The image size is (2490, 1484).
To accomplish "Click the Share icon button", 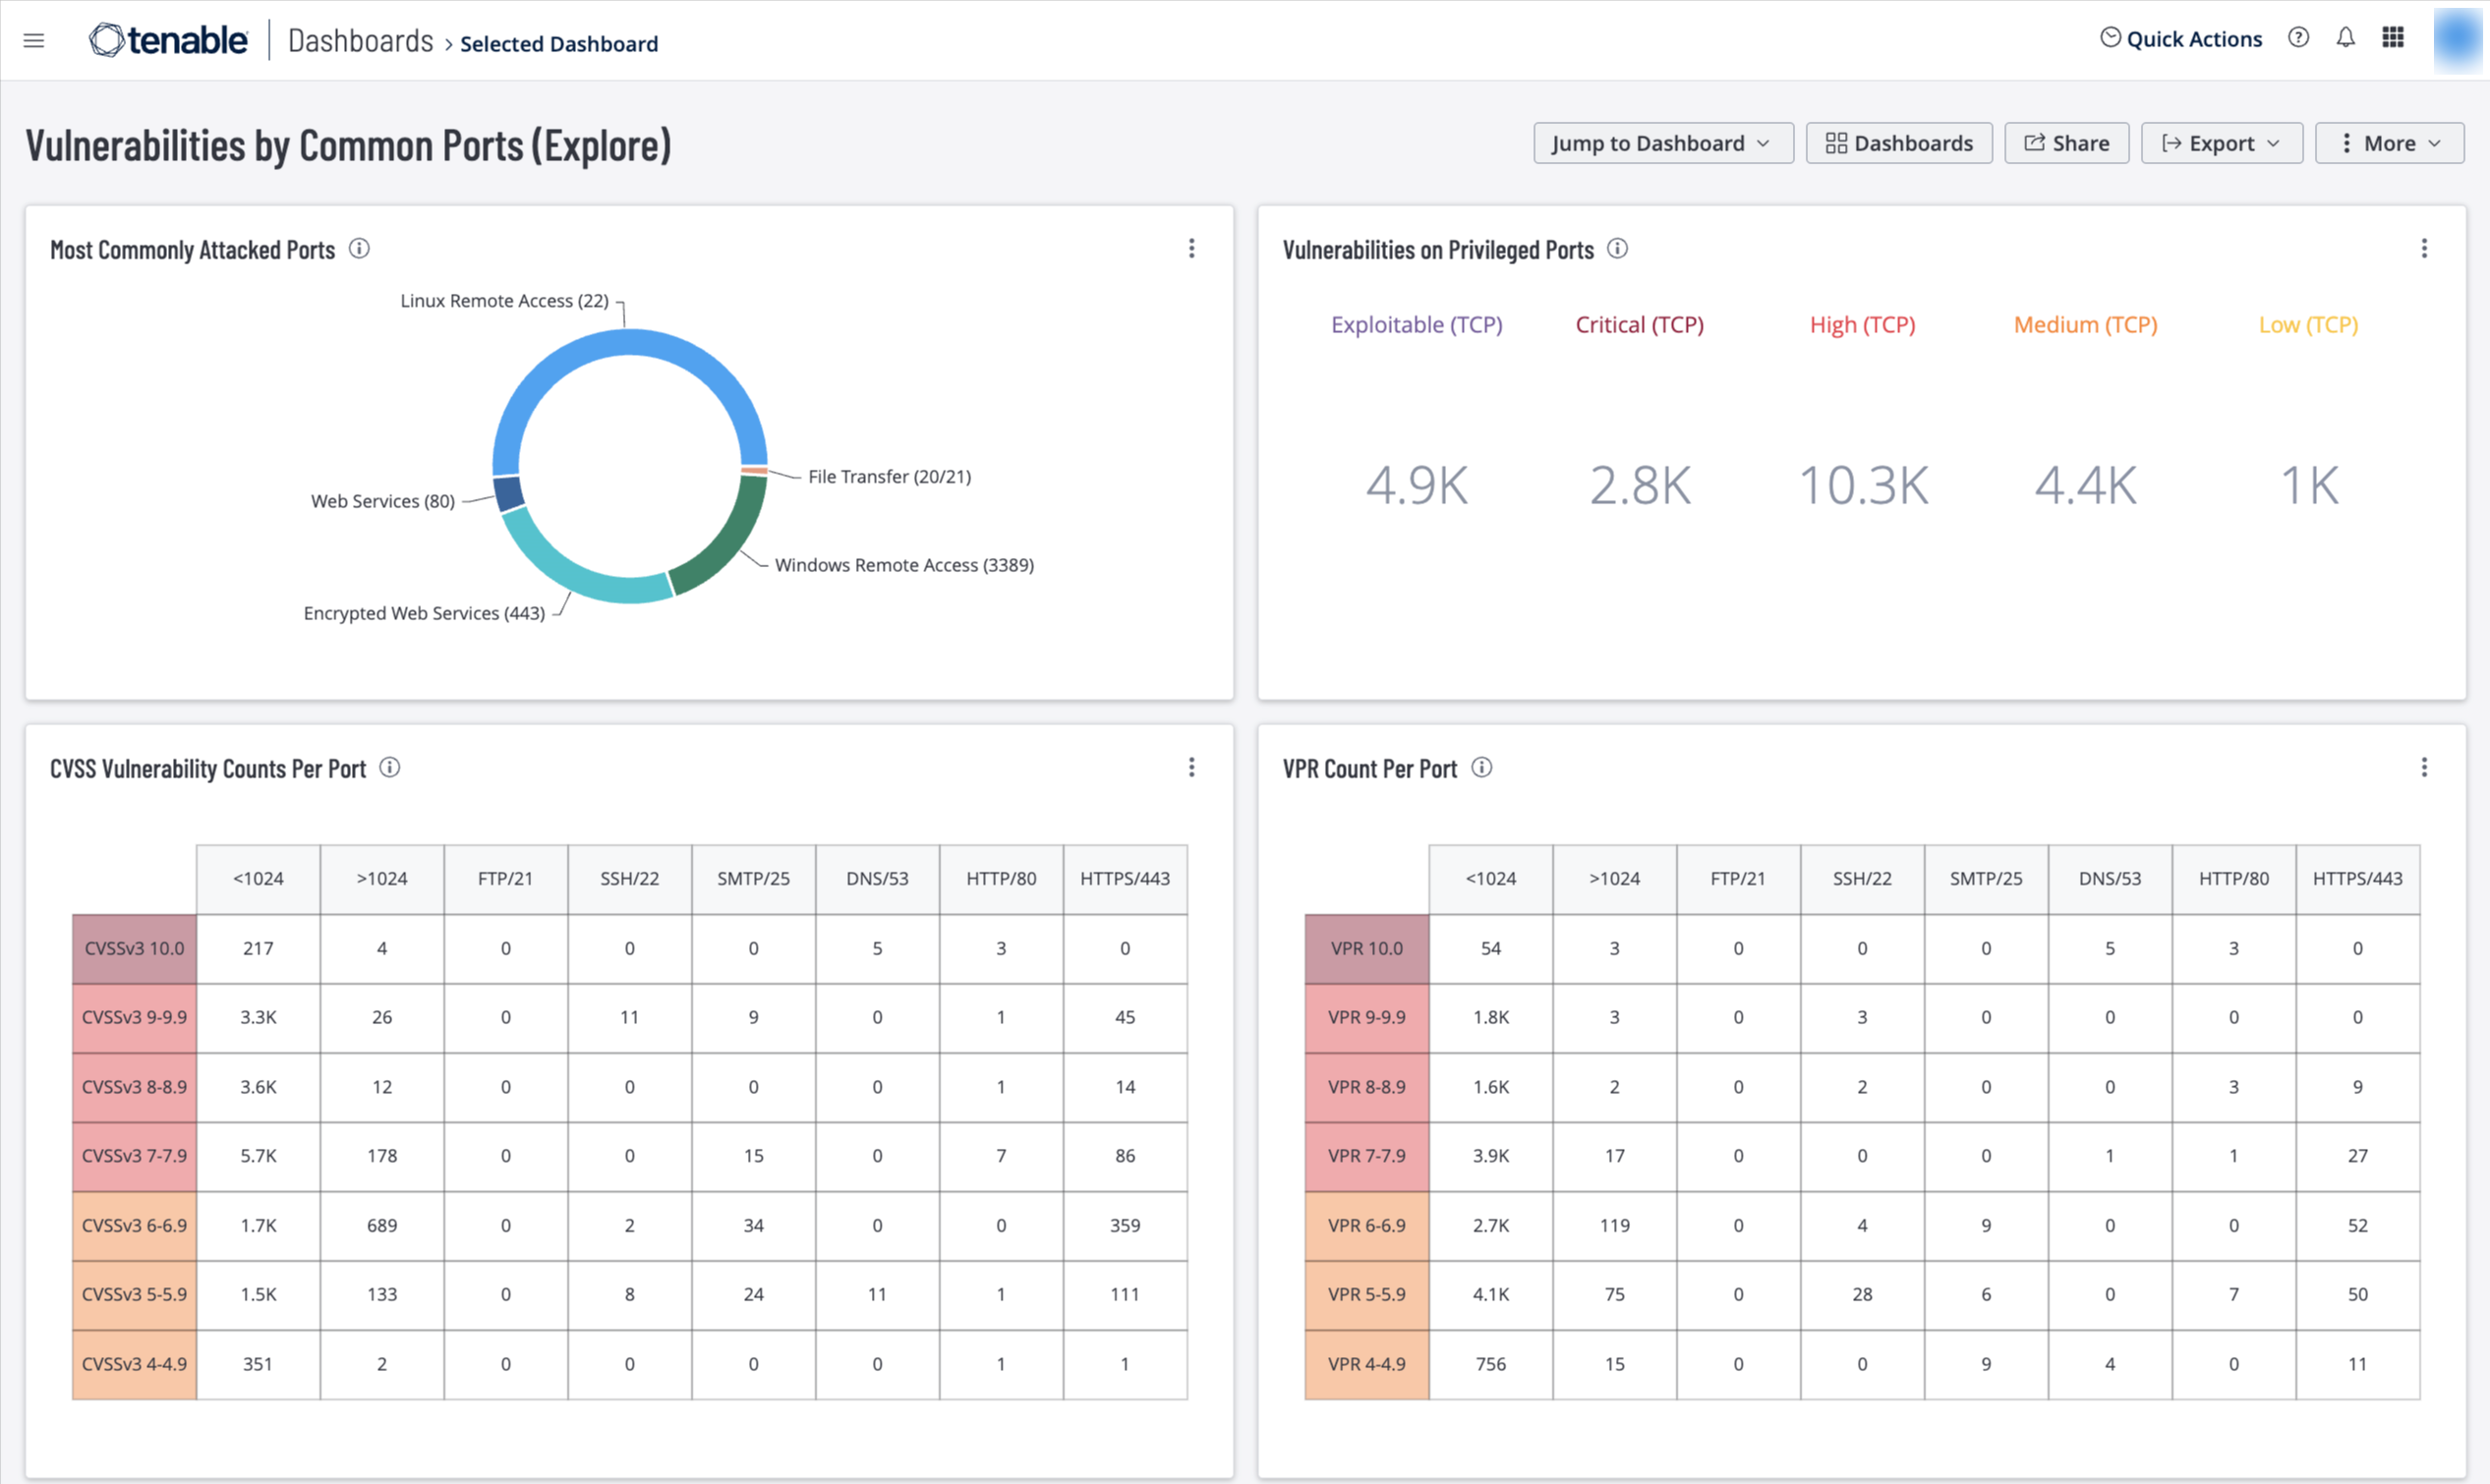I will tap(2066, 143).
